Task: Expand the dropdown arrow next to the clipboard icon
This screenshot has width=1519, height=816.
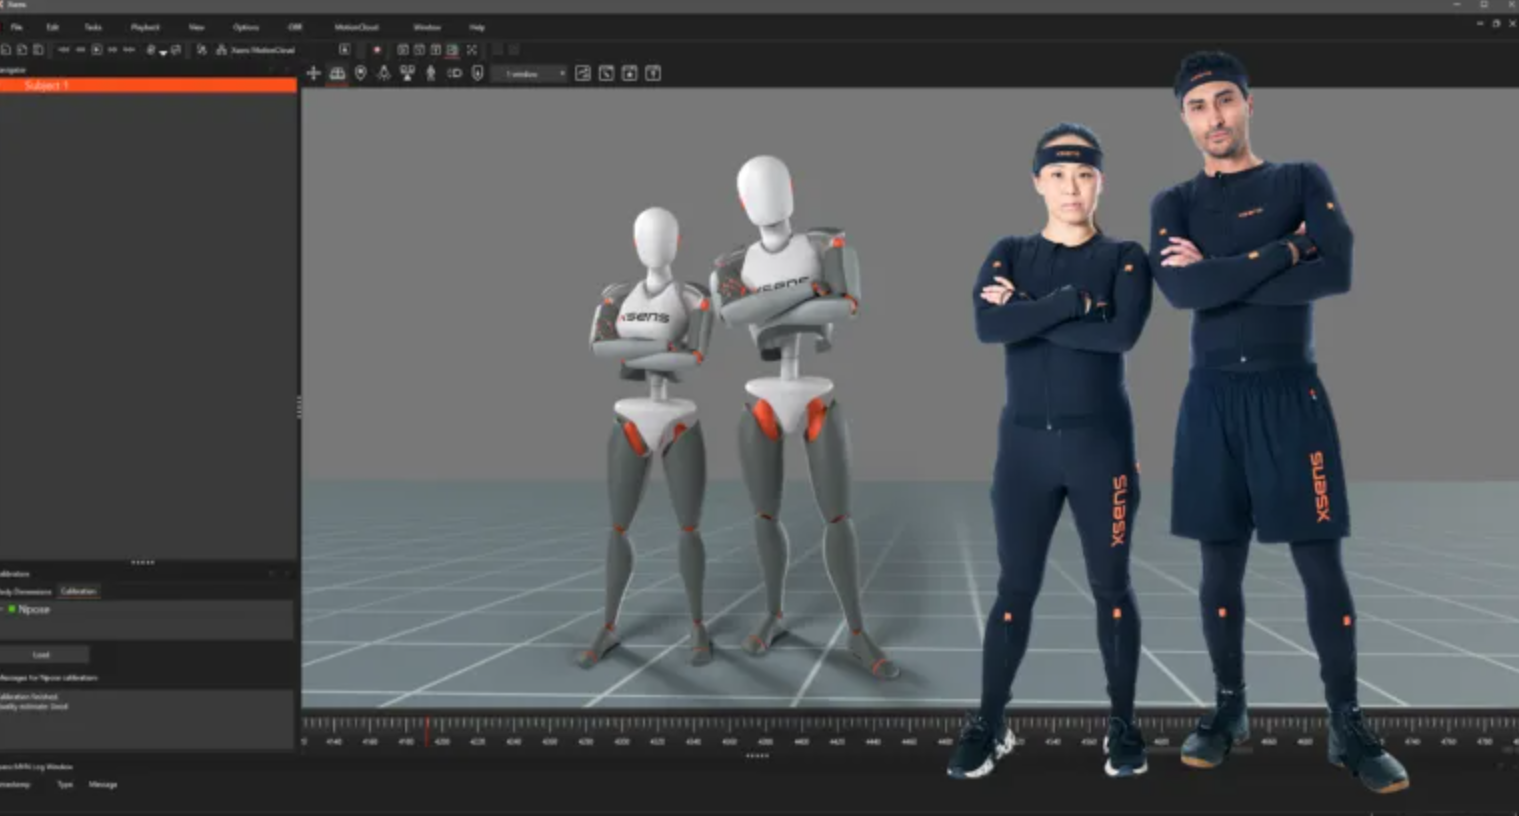Action: pyautogui.click(x=163, y=51)
